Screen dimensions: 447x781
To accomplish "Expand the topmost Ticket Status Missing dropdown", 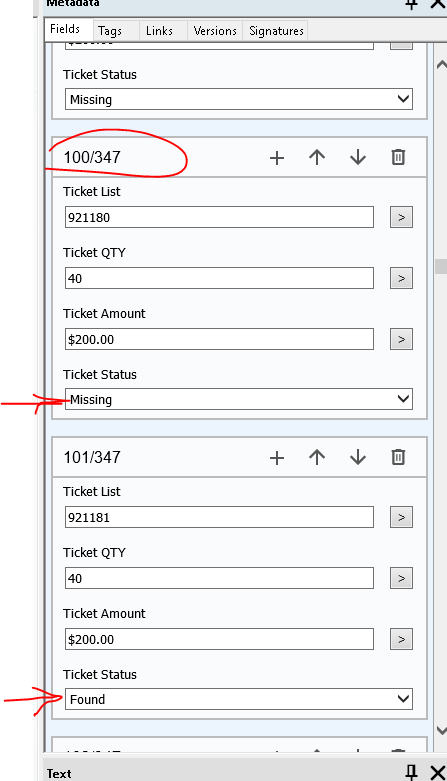I will click(x=239, y=99).
